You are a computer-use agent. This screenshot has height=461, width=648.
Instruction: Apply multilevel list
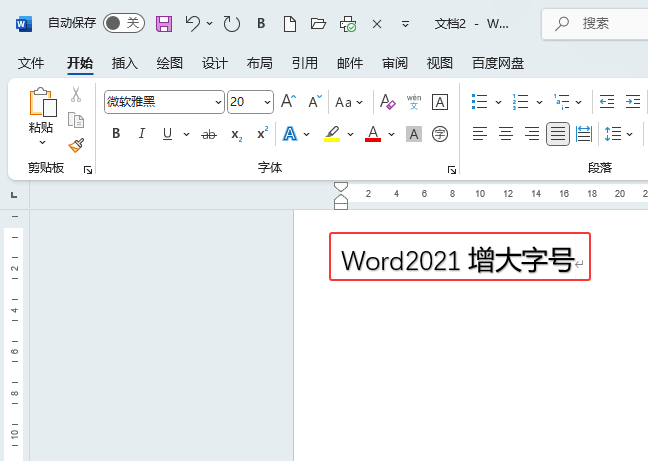[x=562, y=102]
